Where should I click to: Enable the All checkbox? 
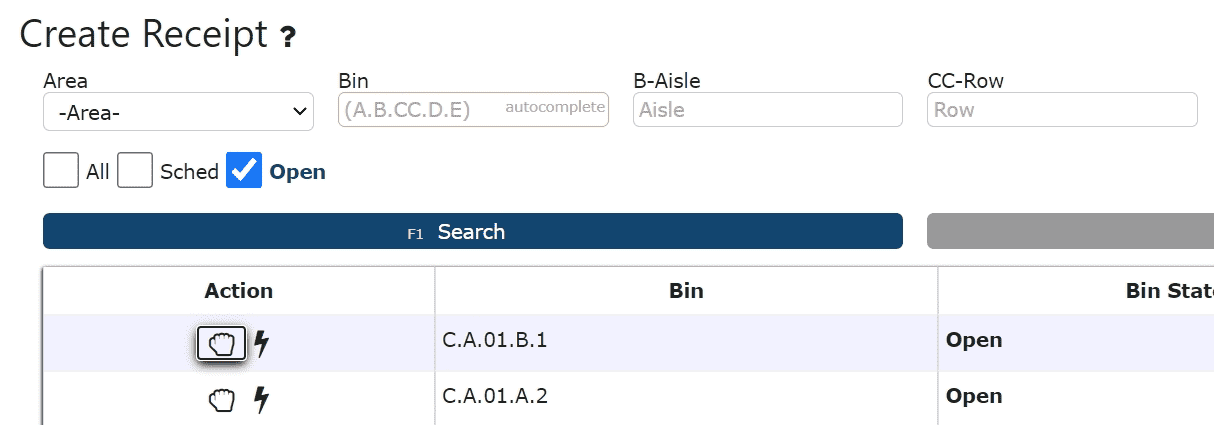[x=61, y=170]
